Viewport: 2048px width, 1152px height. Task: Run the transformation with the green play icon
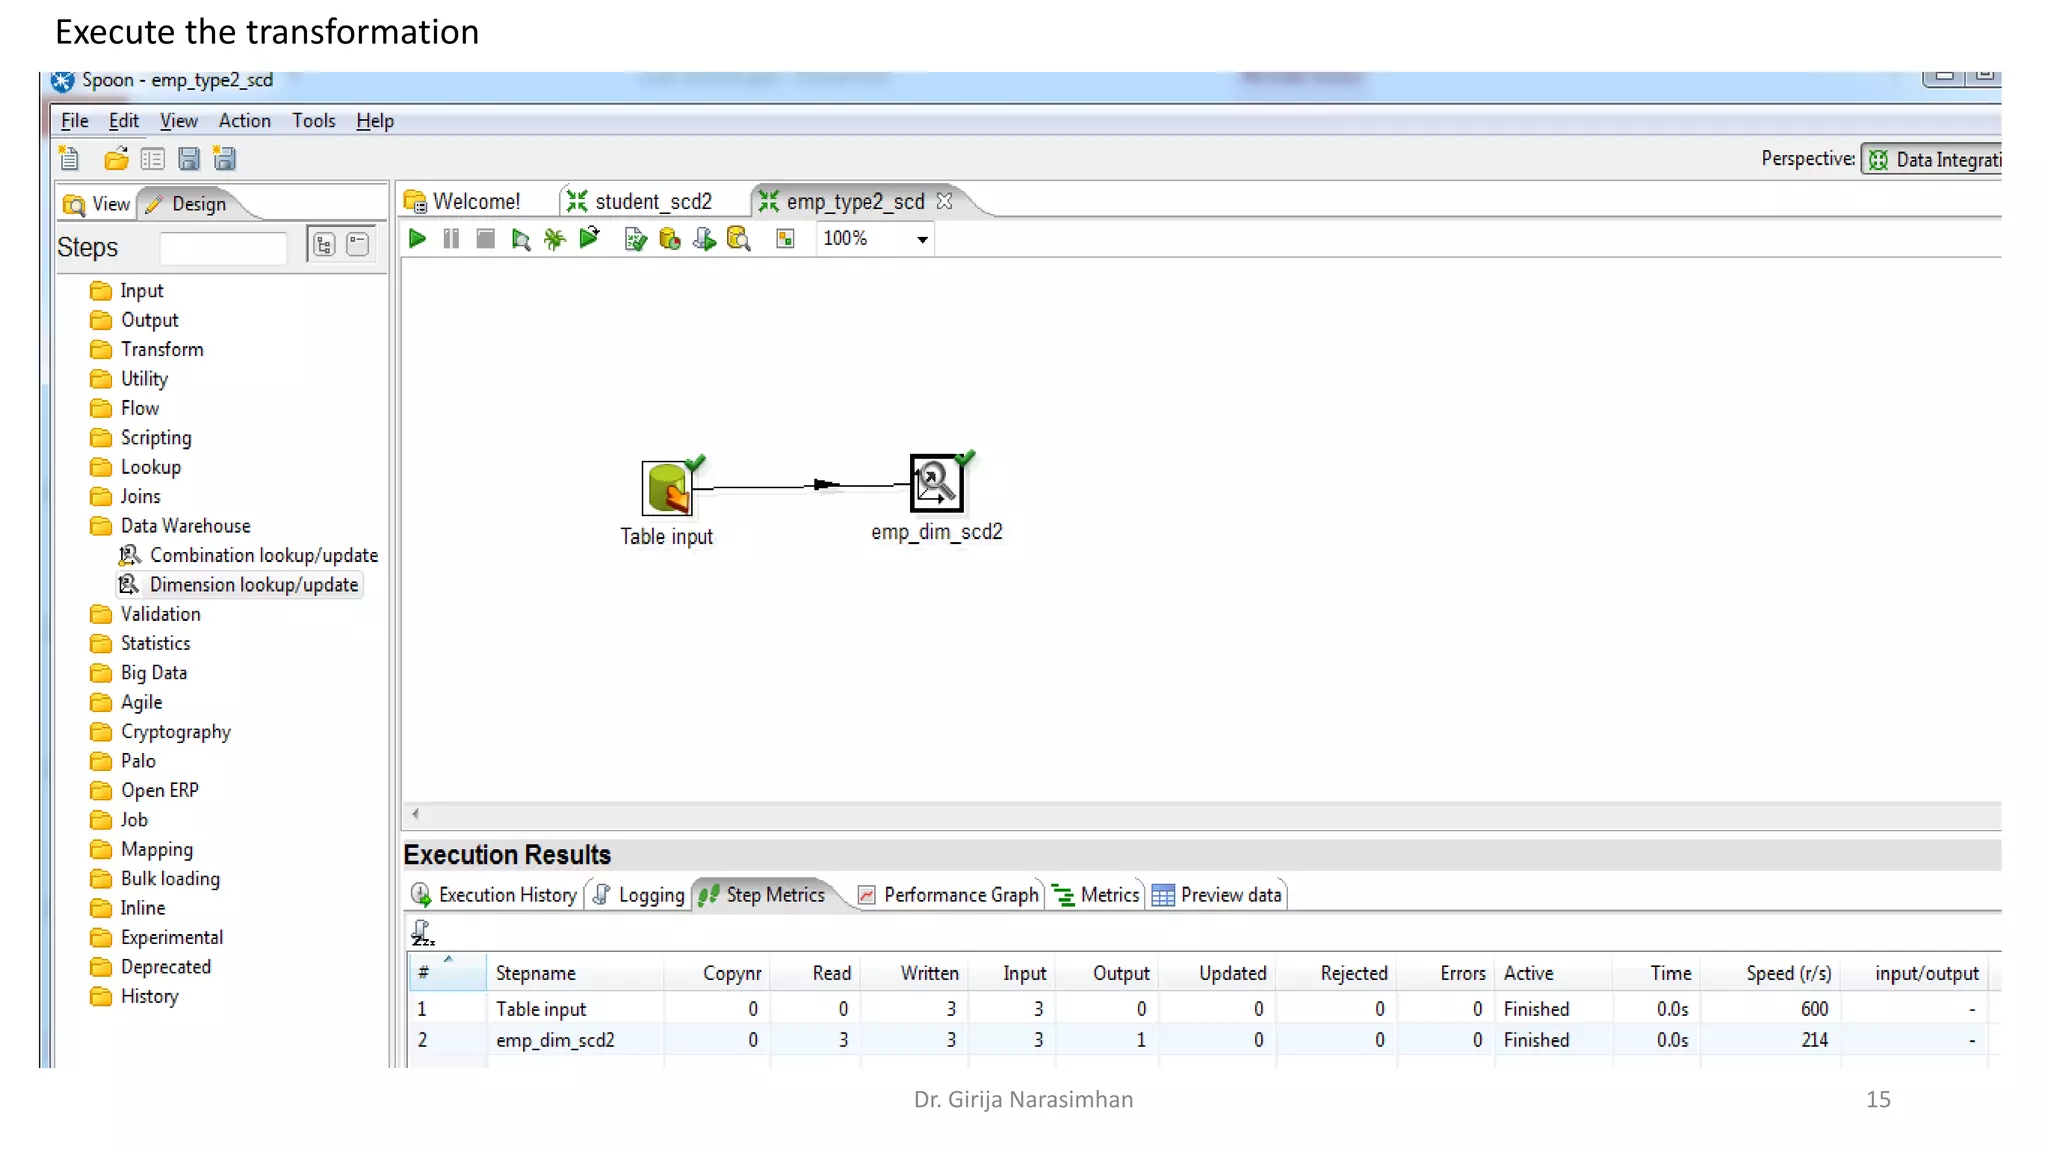(x=418, y=239)
